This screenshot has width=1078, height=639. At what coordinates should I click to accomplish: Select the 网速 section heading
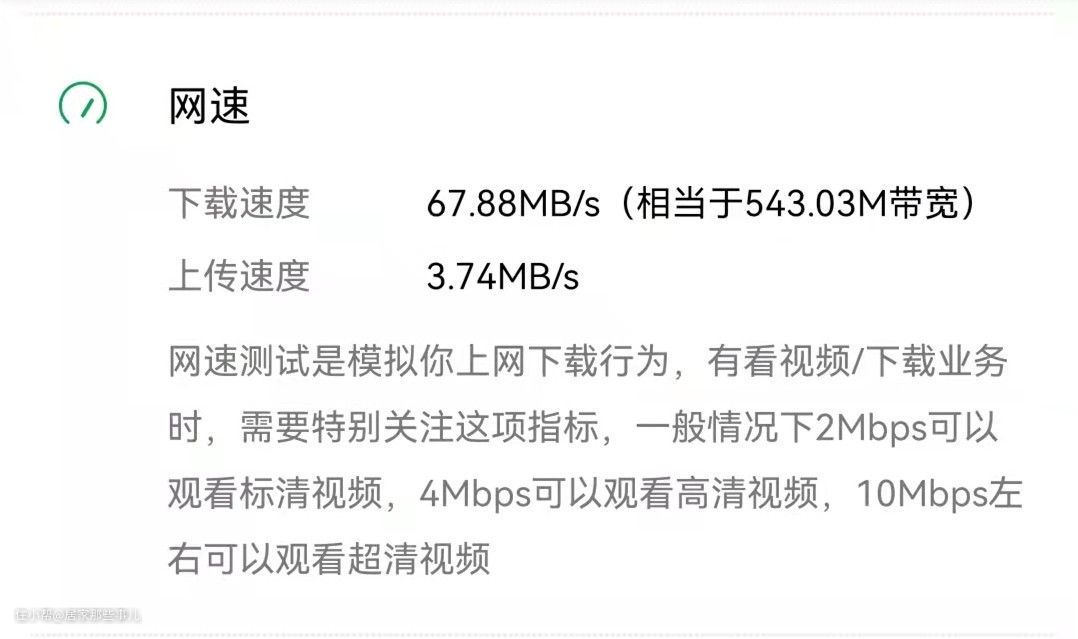click(209, 107)
